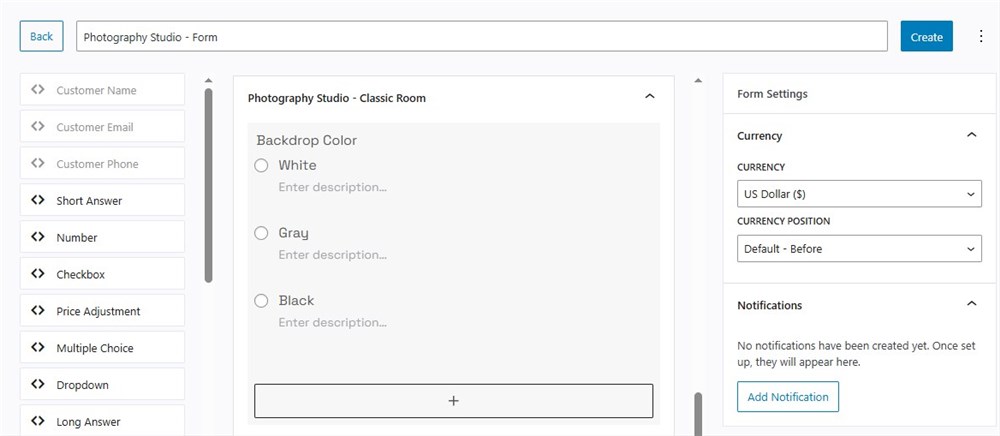Collapse the Currency settings section
Viewport: 1000px width, 436px height.
[x=971, y=135]
